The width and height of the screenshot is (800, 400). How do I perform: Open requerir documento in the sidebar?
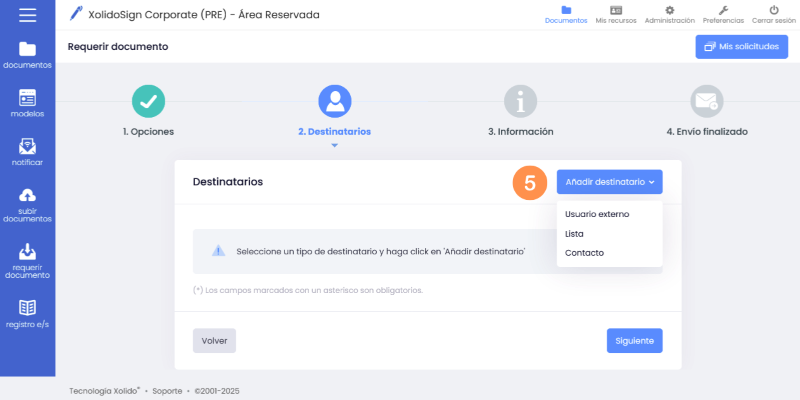pos(28,261)
